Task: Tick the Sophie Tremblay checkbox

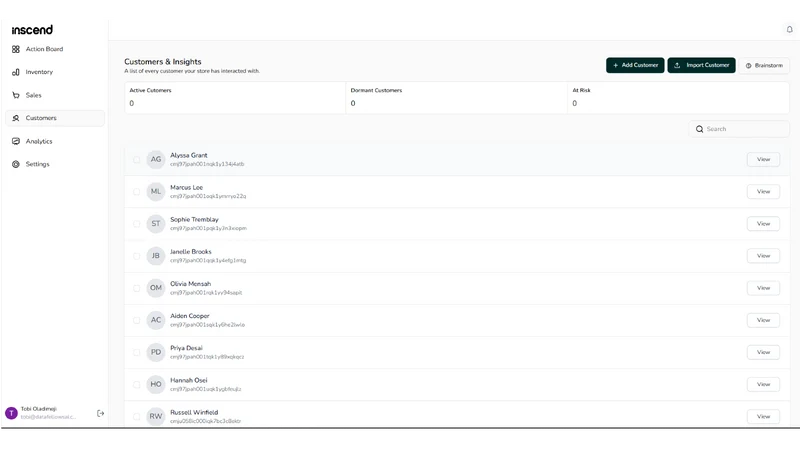Action: 136,224
